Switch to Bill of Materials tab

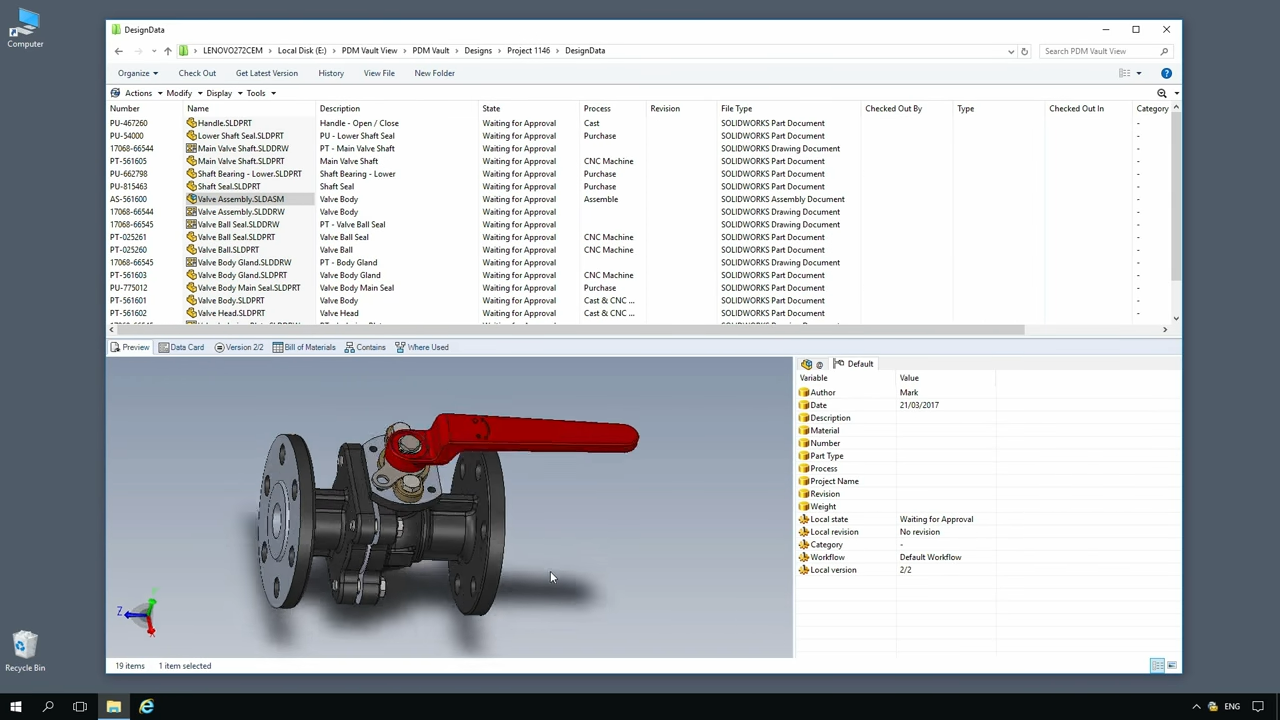304,347
